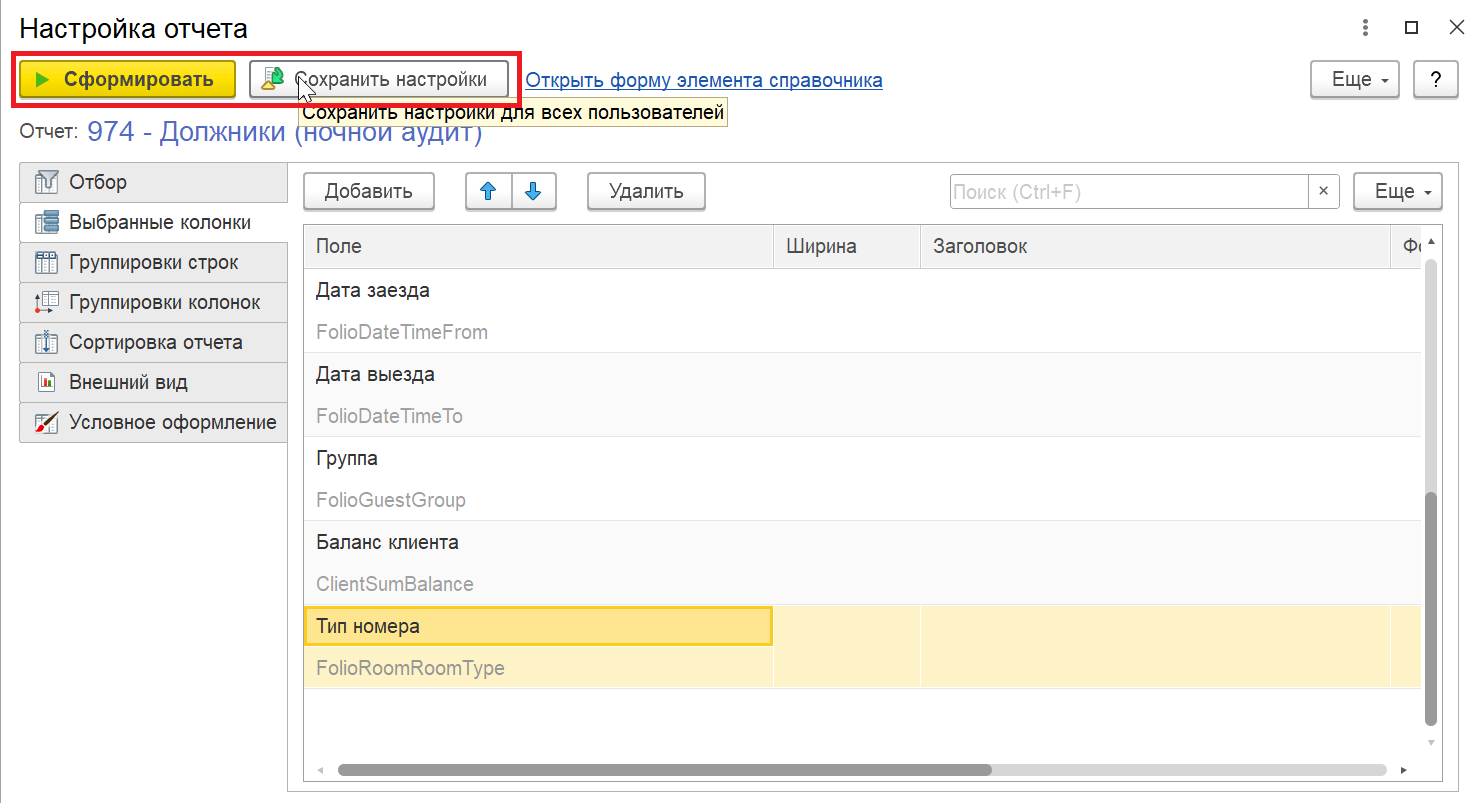This screenshot has height=803, width=1481.
Task: Move selected column down with blue arrow
Action: tap(533, 191)
